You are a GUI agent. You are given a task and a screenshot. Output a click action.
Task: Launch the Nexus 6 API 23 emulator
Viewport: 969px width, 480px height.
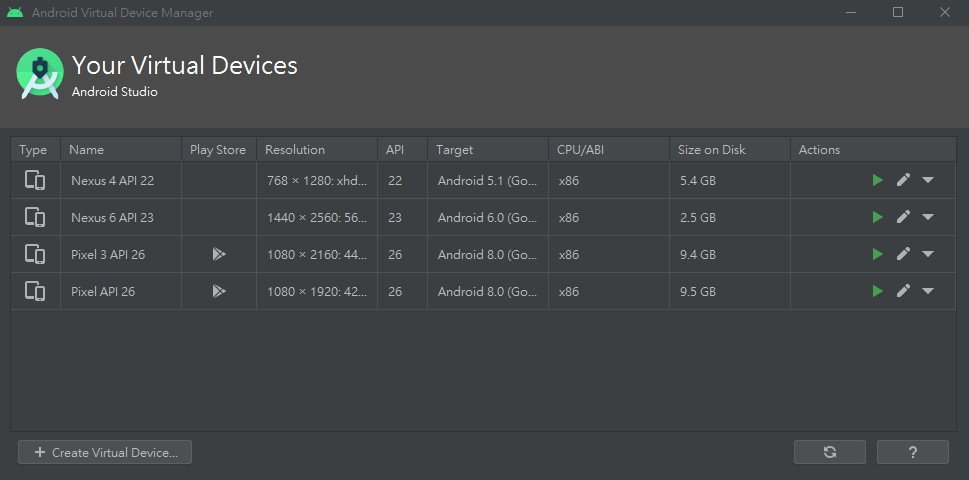pos(877,217)
